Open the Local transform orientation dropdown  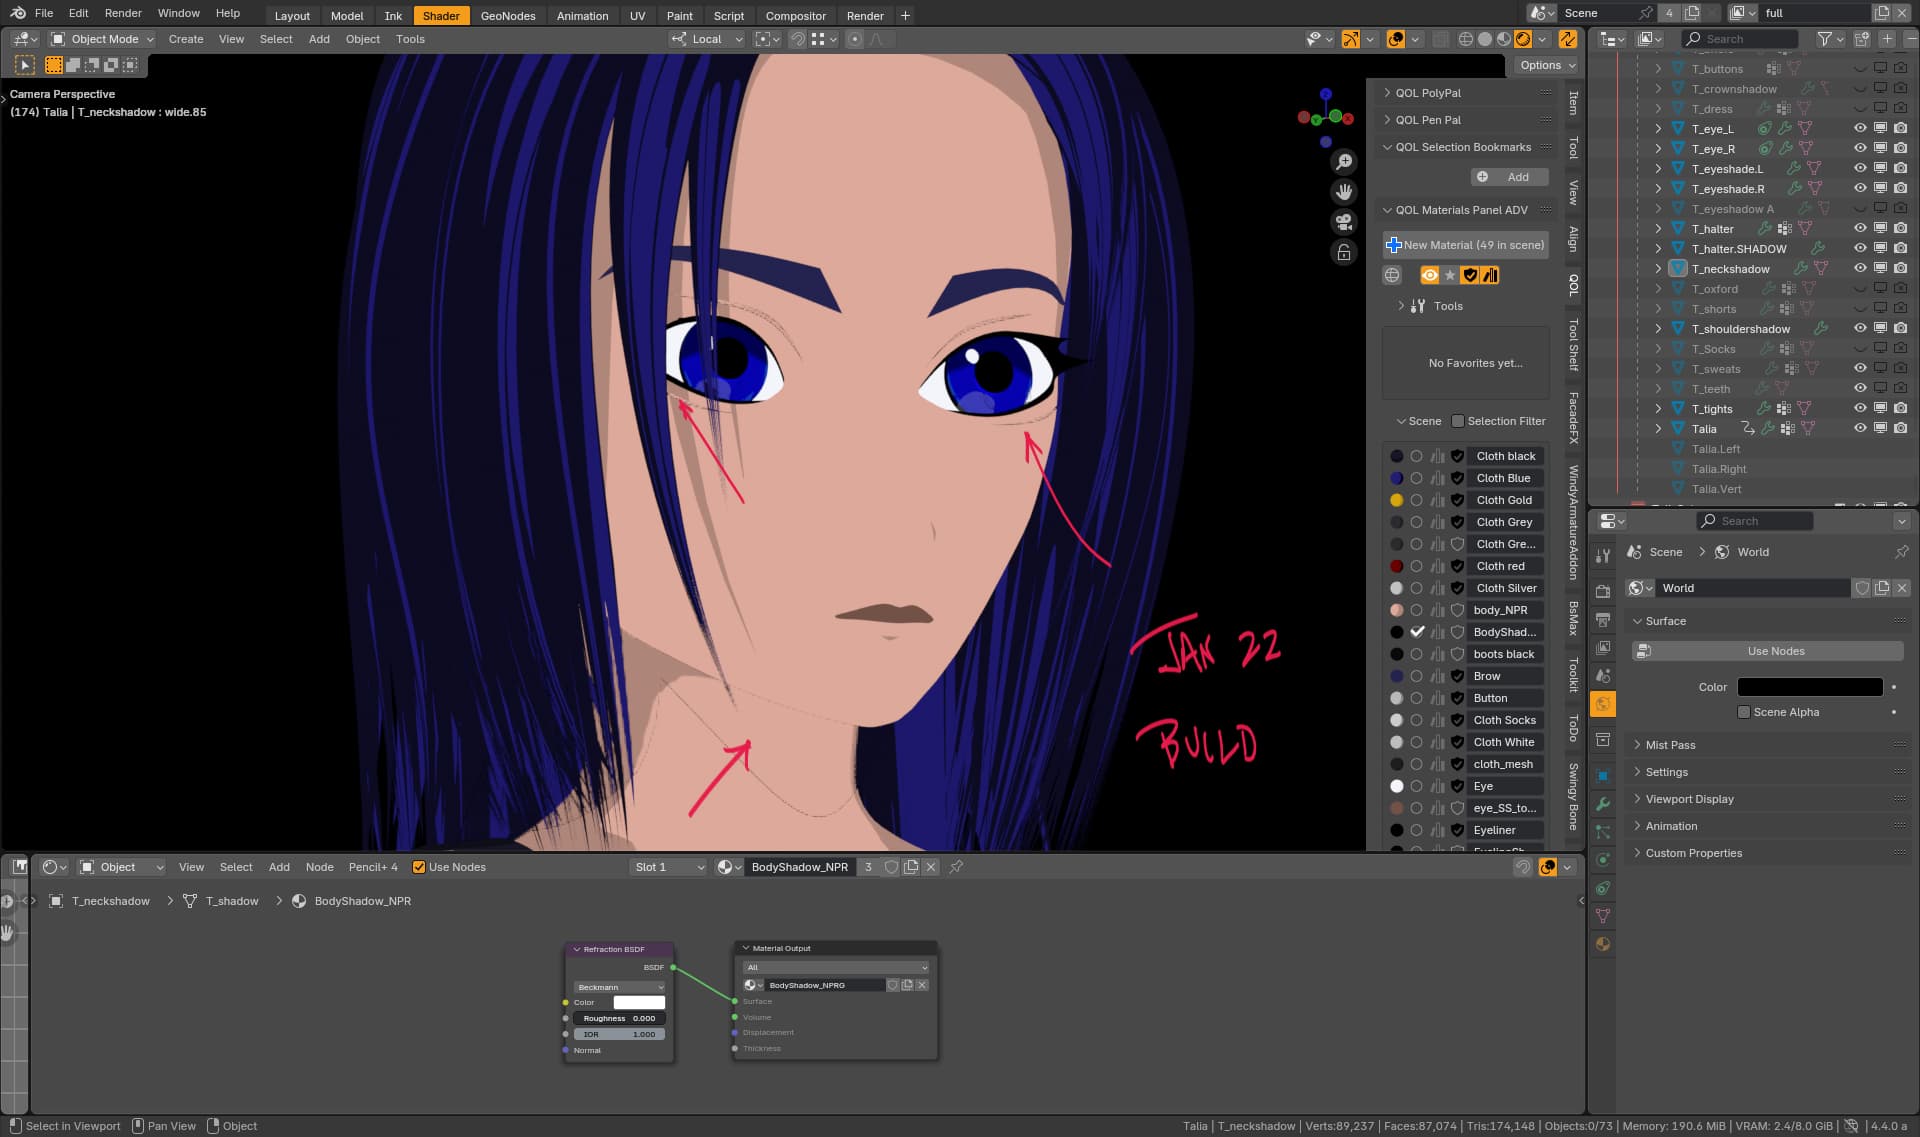pyautogui.click(x=707, y=39)
